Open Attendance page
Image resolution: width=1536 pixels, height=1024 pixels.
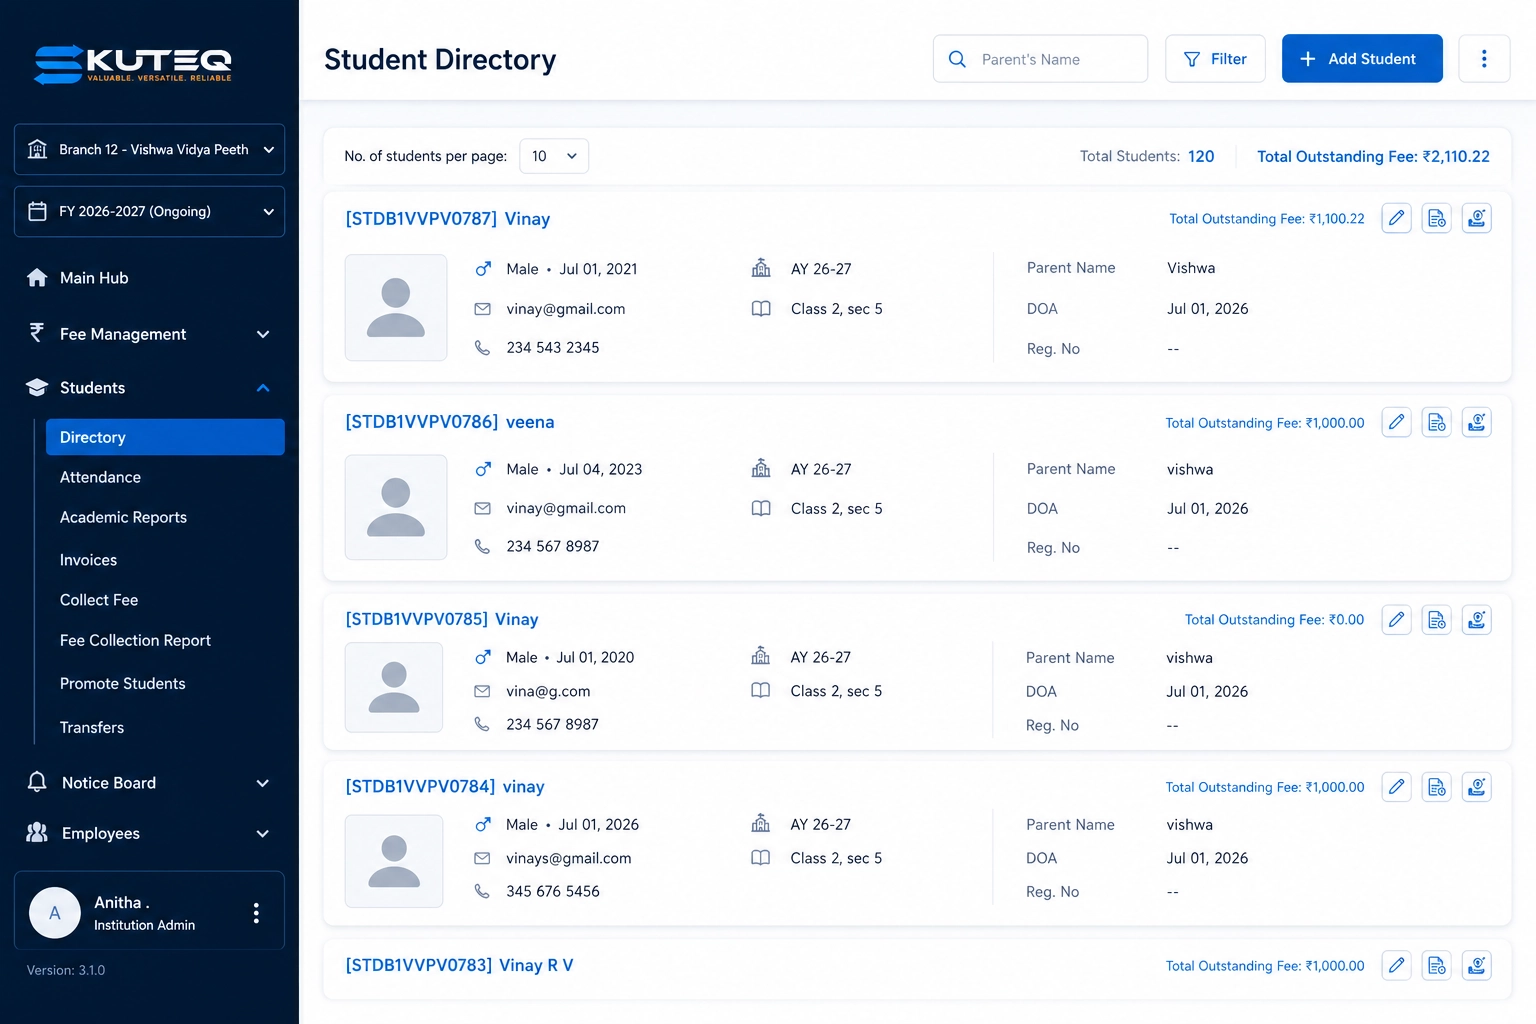tap(100, 477)
